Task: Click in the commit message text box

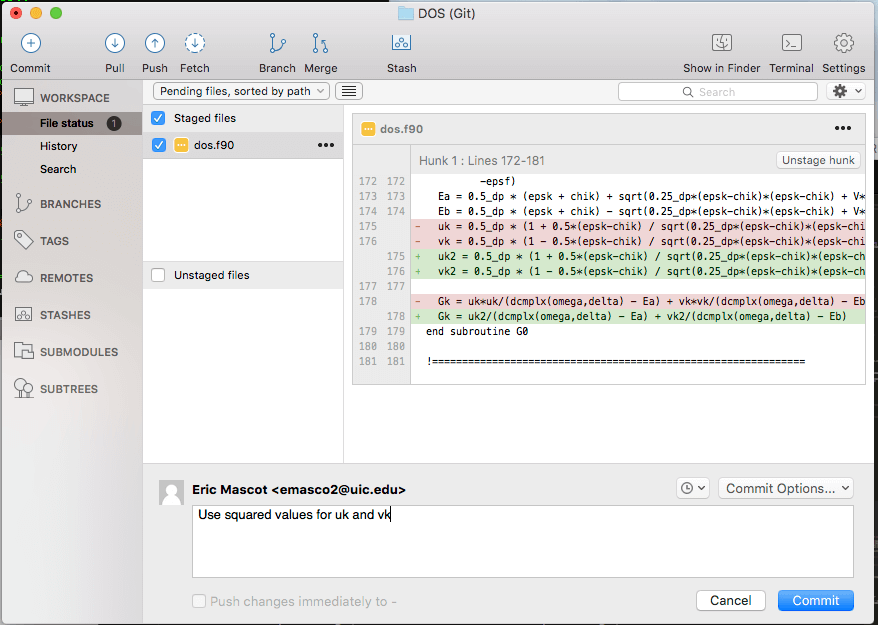Action: coord(522,541)
